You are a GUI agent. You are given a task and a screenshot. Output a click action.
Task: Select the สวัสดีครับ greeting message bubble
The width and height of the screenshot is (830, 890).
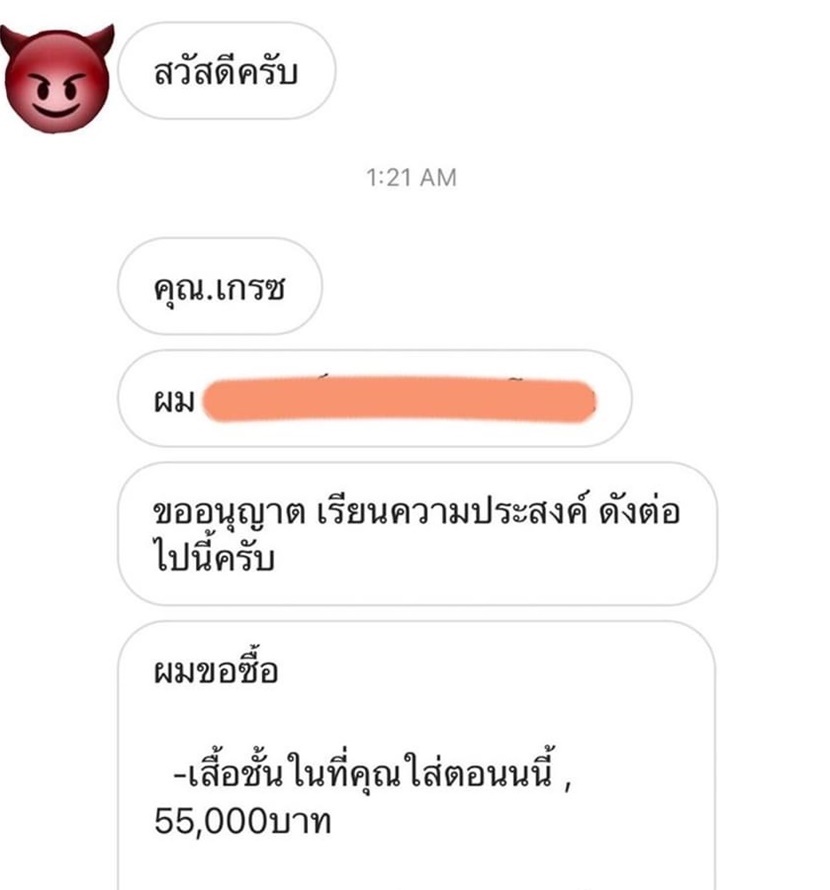coord(227,71)
